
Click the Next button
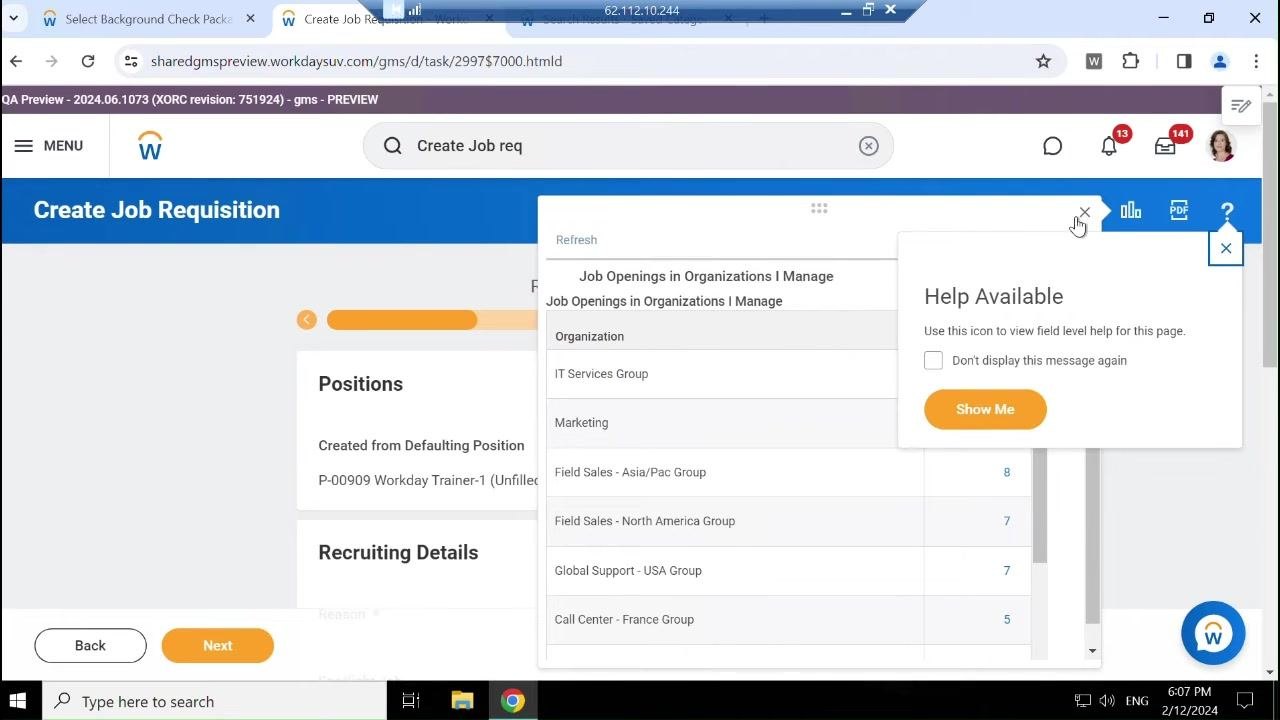pos(217,646)
